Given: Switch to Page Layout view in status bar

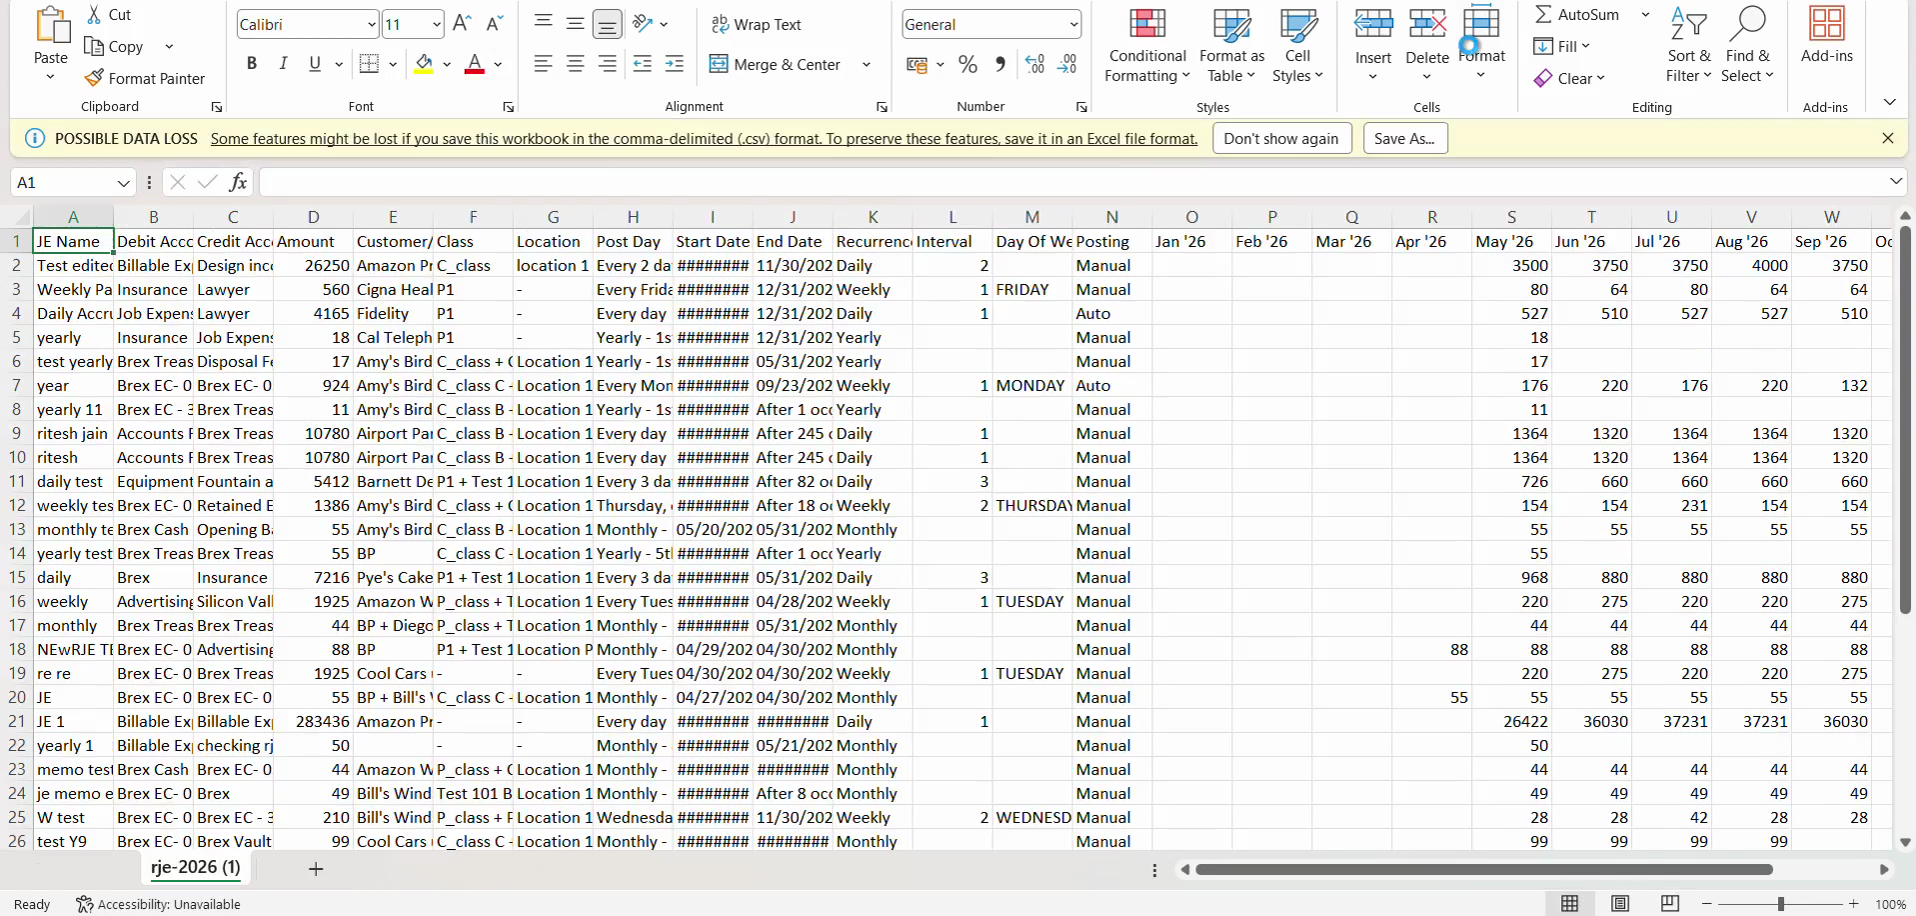Looking at the screenshot, I should click(1620, 904).
